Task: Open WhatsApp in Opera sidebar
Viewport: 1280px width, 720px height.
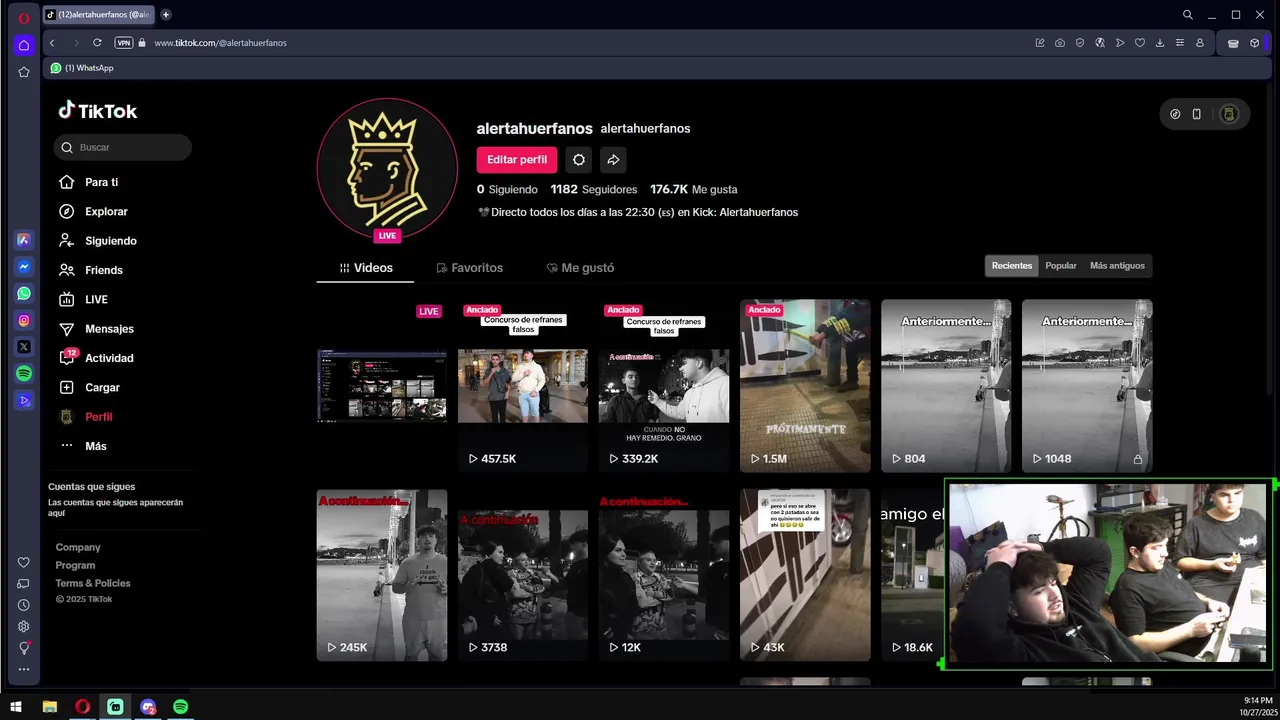Action: click(24, 294)
